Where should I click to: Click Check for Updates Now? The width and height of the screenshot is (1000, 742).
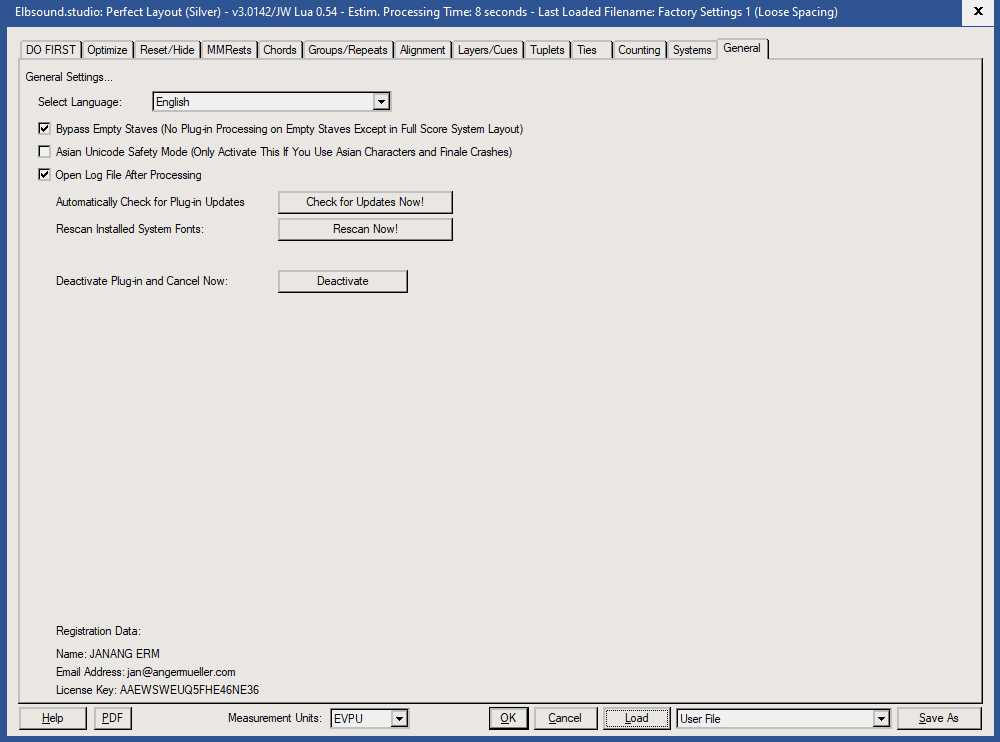click(365, 202)
